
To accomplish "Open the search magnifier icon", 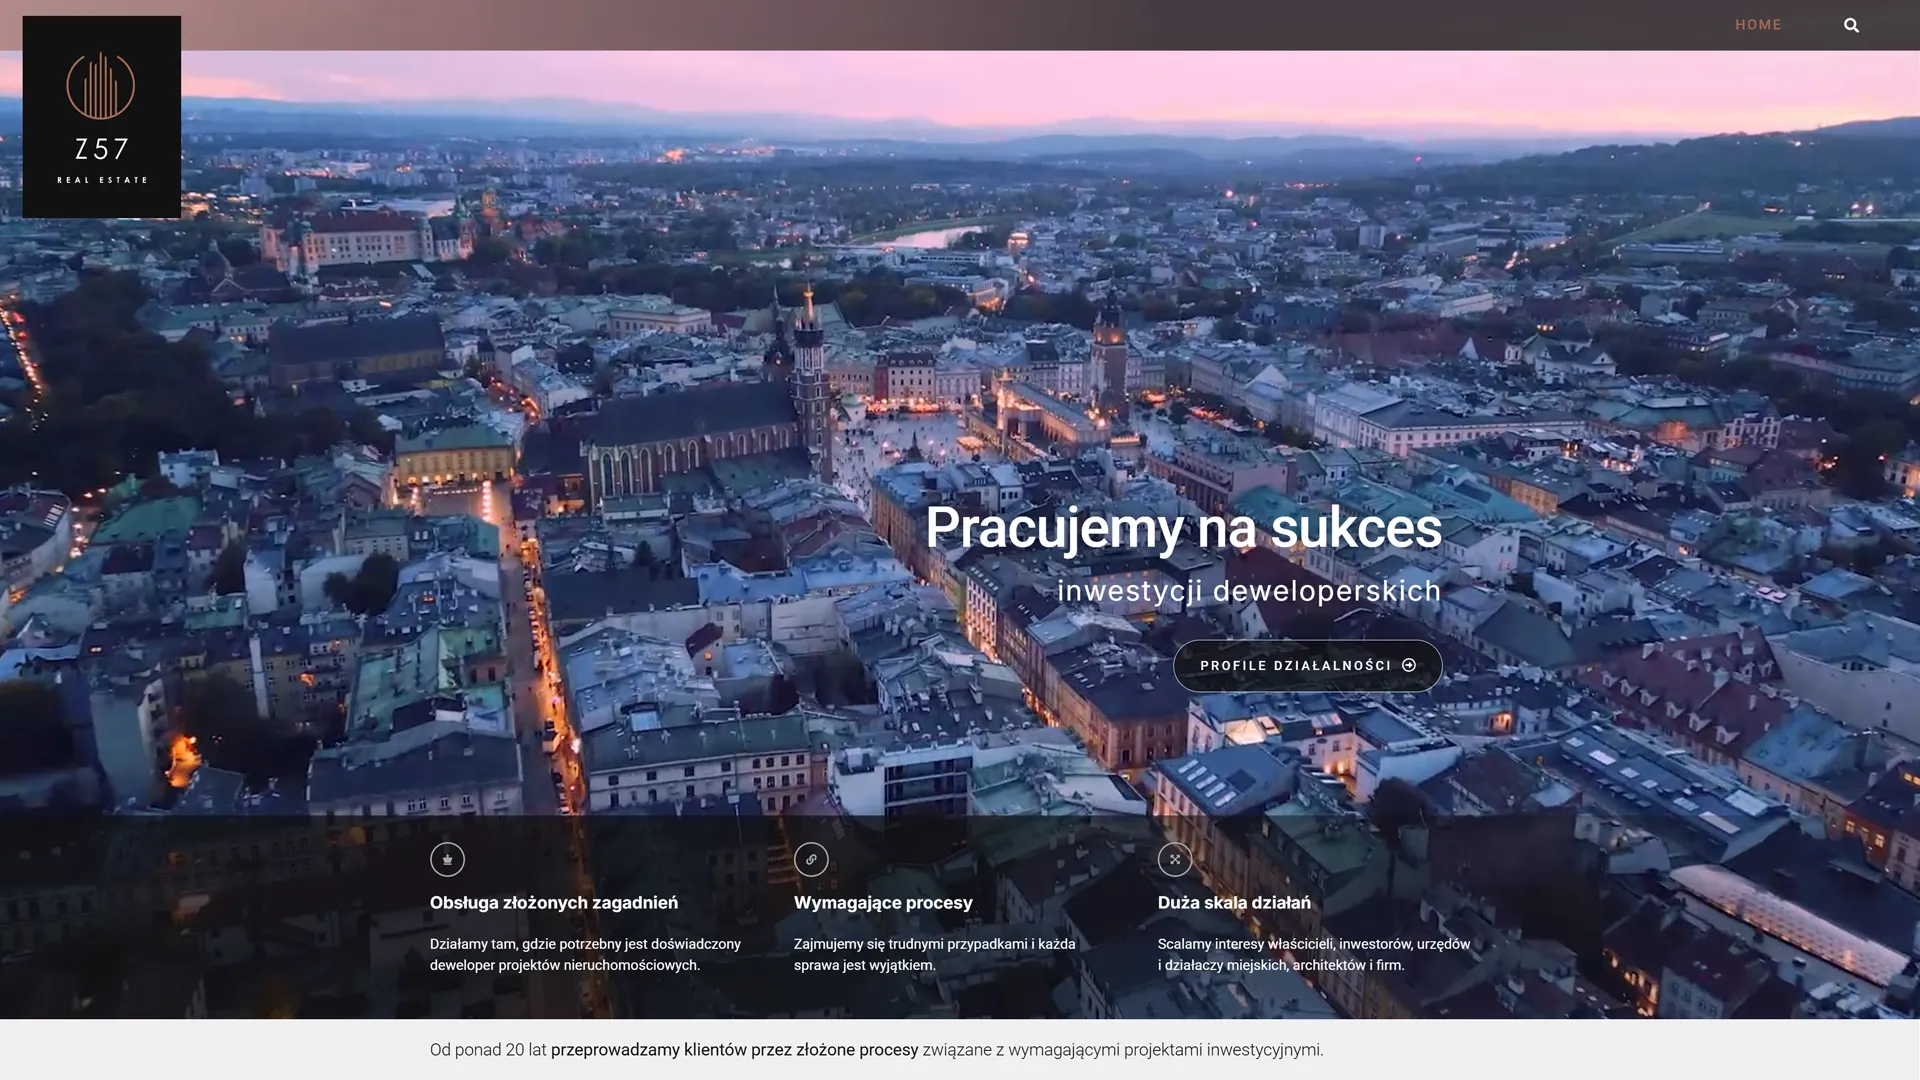I will pos(1851,25).
